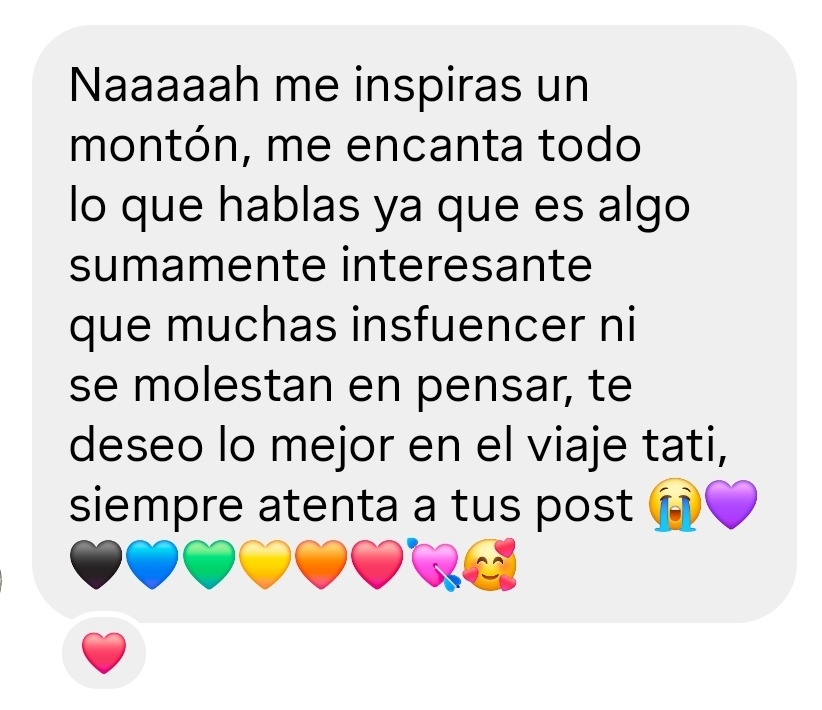
Task: Click the red heart reaction below the message
Action: pyautogui.click(x=104, y=652)
